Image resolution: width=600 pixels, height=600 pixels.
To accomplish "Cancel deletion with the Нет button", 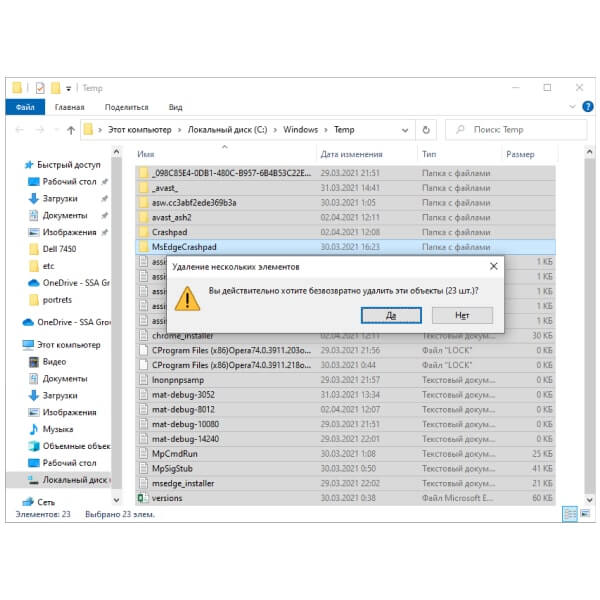I will (462, 315).
